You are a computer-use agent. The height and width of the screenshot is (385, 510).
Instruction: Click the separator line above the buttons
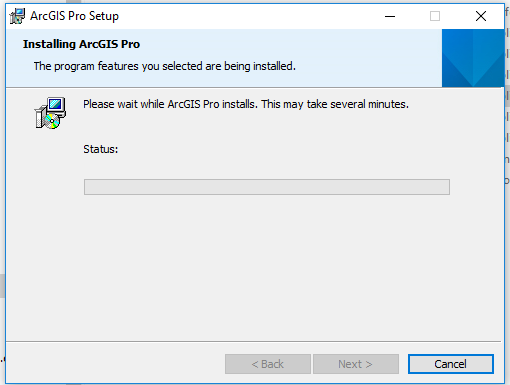[x=253, y=341]
